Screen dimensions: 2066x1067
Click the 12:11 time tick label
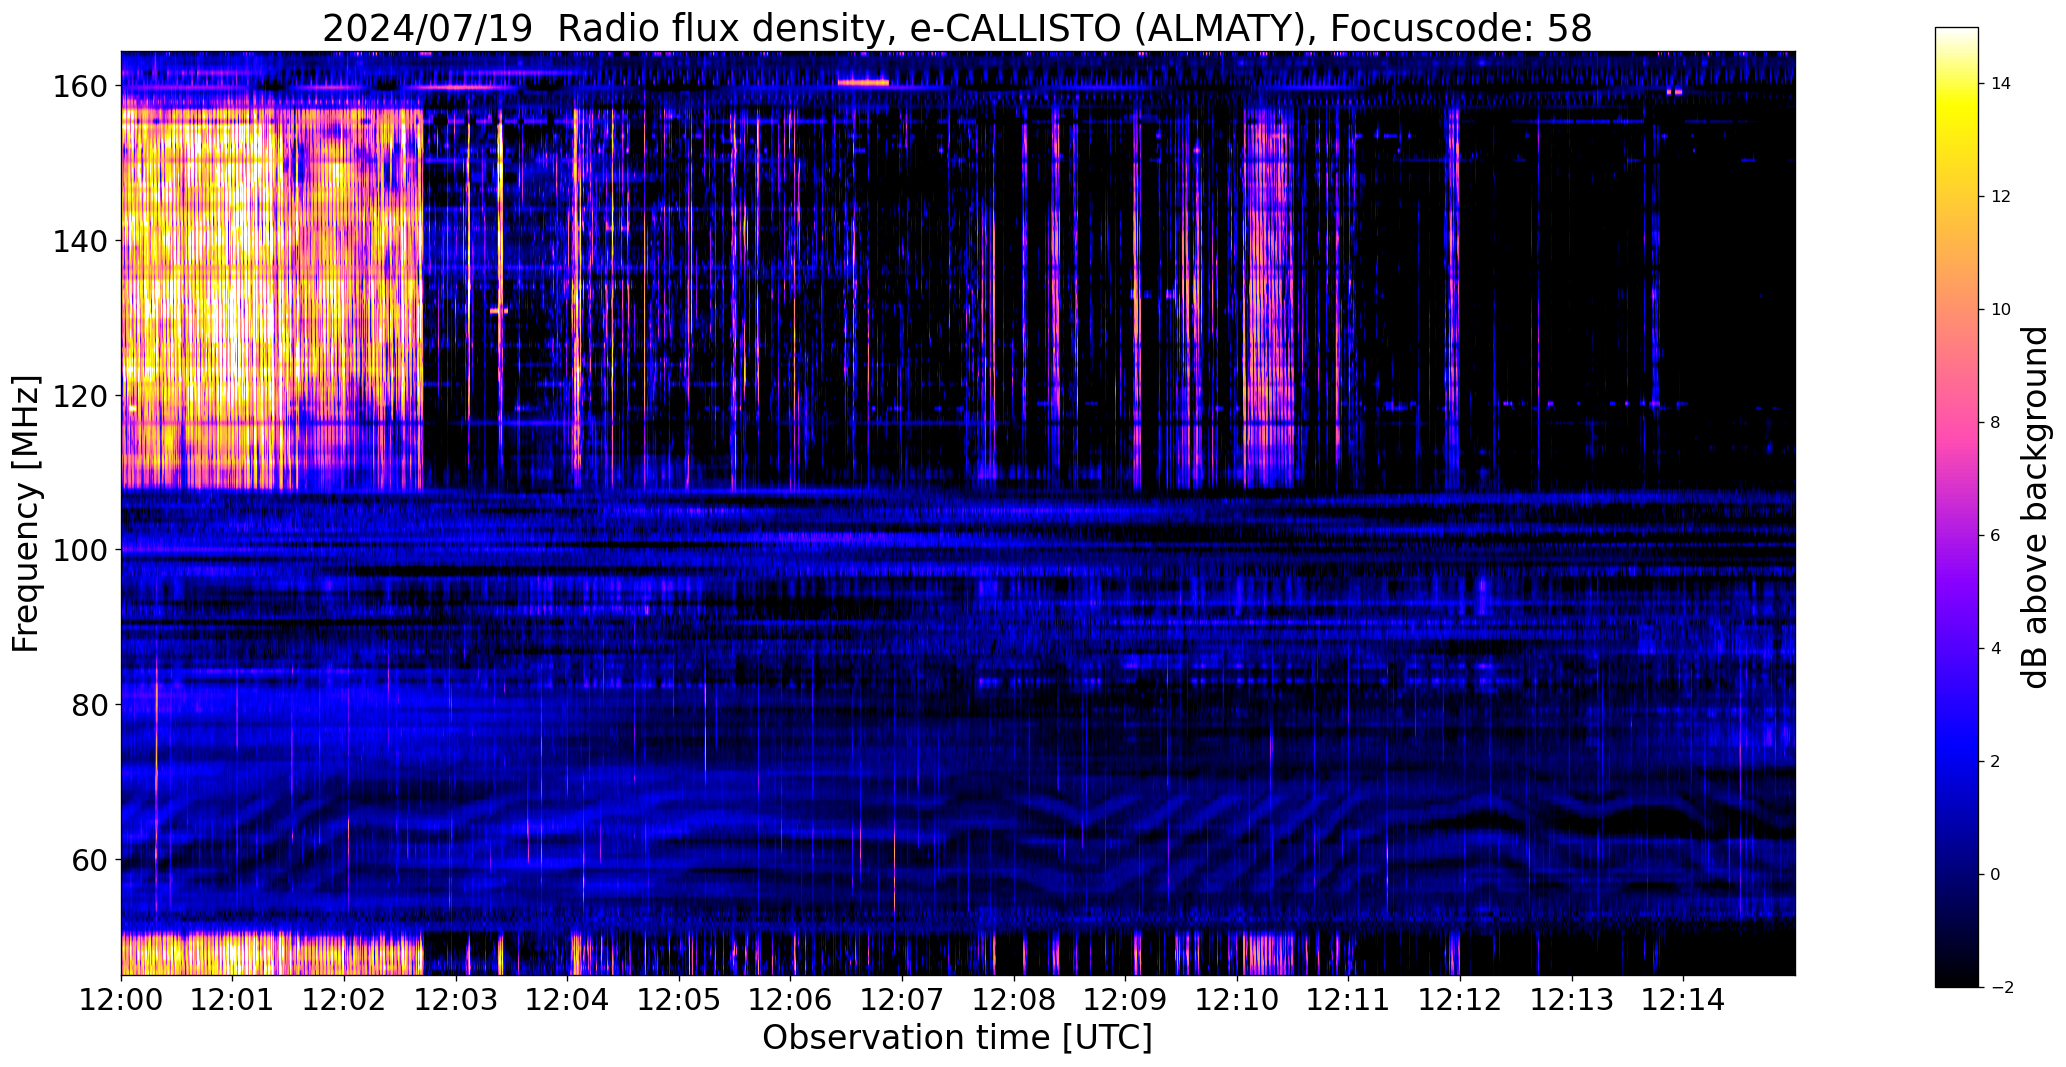pyautogui.click(x=1349, y=1000)
